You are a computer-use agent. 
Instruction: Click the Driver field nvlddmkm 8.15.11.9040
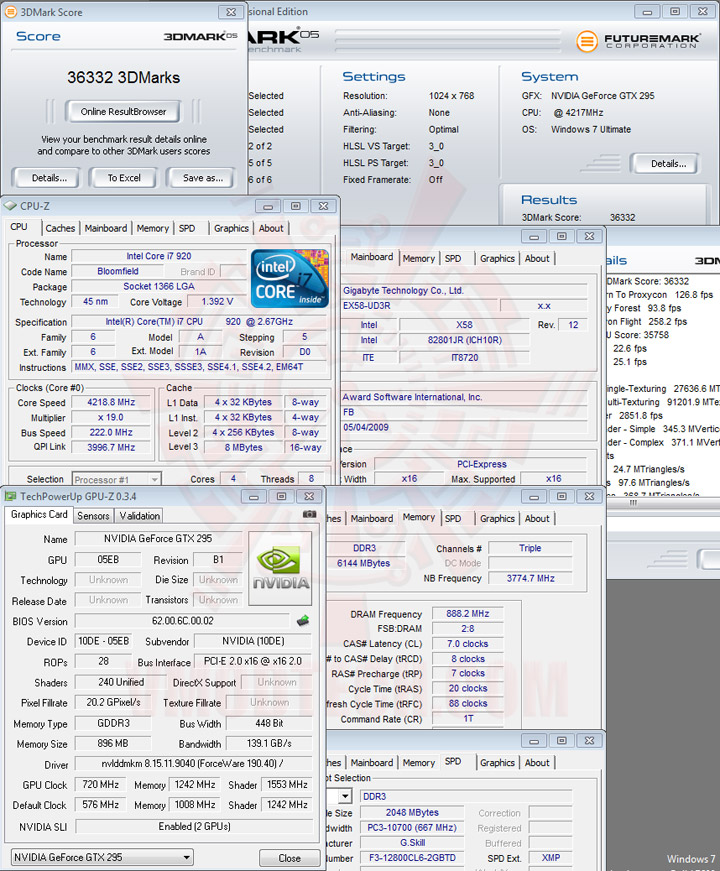tap(192, 764)
